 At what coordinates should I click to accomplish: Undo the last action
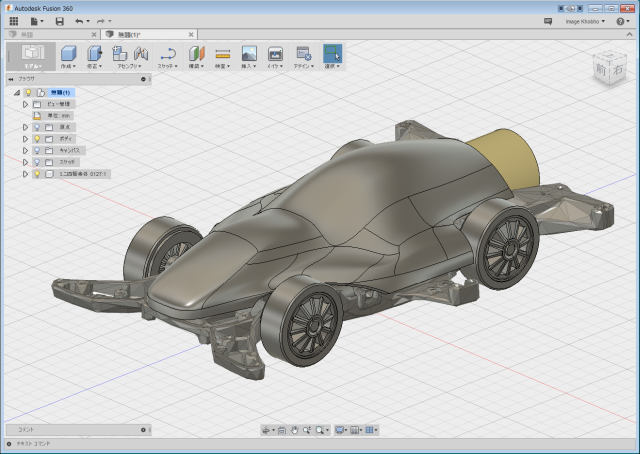(x=79, y=21)
